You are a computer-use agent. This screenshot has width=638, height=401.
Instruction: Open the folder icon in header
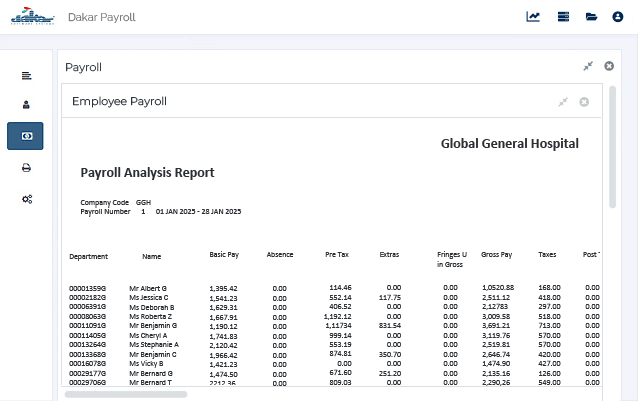pyautogui.click(x=591, y=17)
